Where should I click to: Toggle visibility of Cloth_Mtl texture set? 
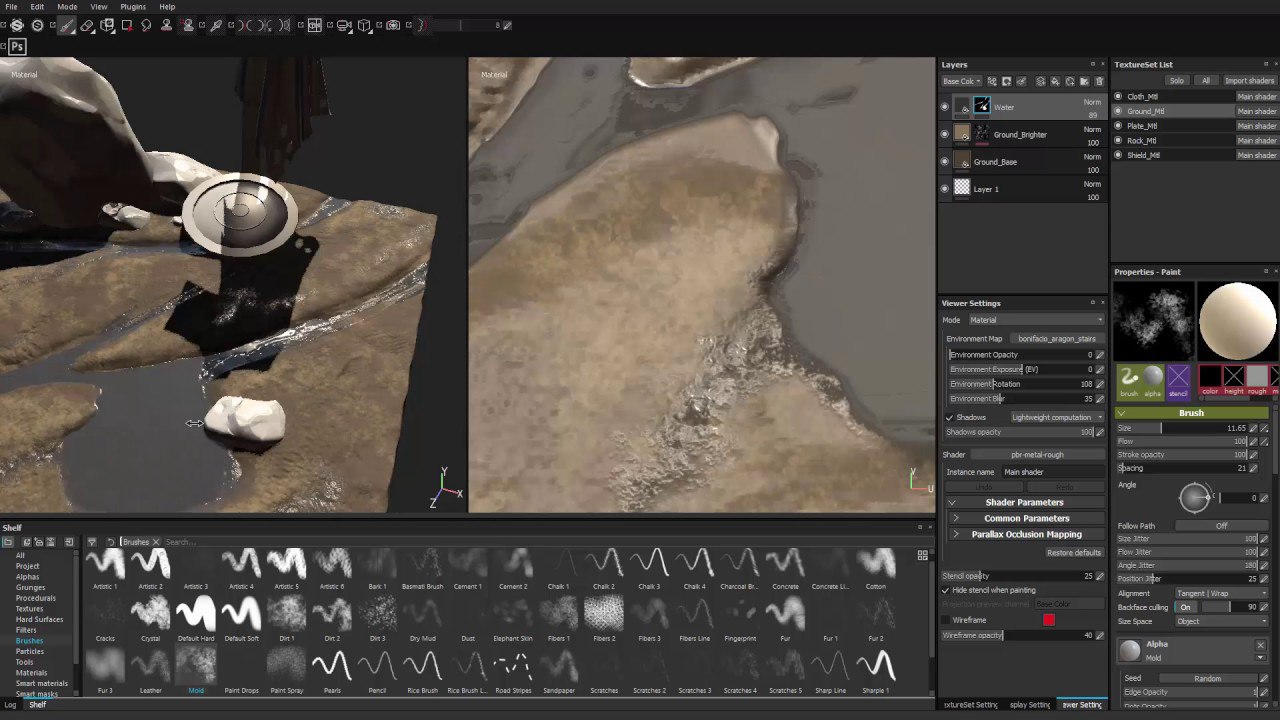click(x=1118, y=97)
